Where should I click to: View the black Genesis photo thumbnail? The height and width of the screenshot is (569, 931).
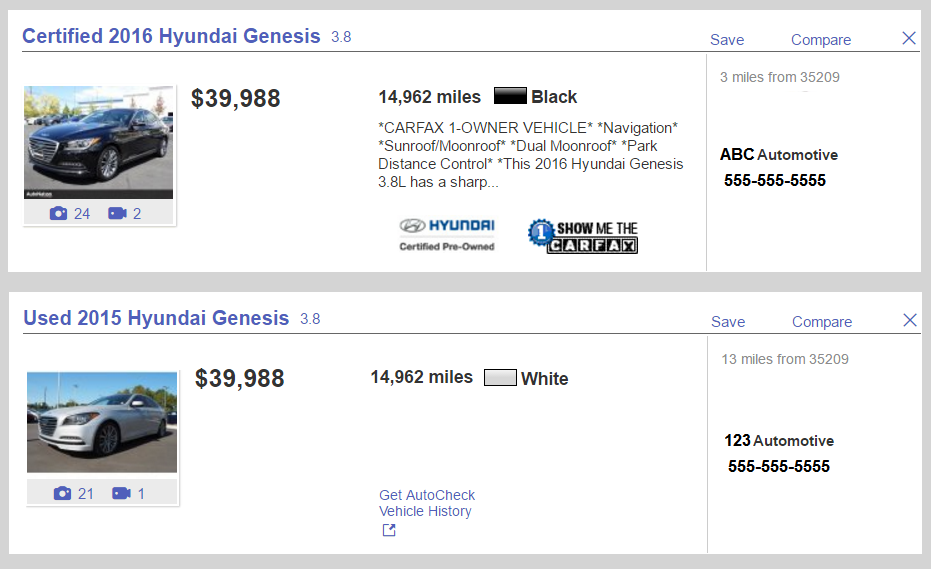pyautogui.click(x=99, y=143)
